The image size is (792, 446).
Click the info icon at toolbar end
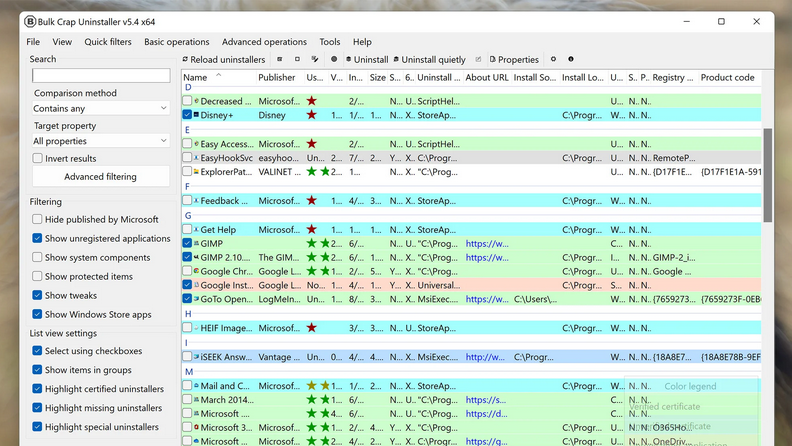coord(571,59)
